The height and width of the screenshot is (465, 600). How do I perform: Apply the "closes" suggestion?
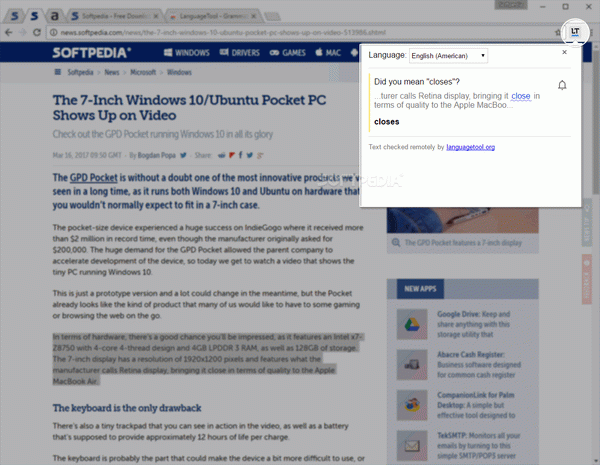[x=386, y=122]
